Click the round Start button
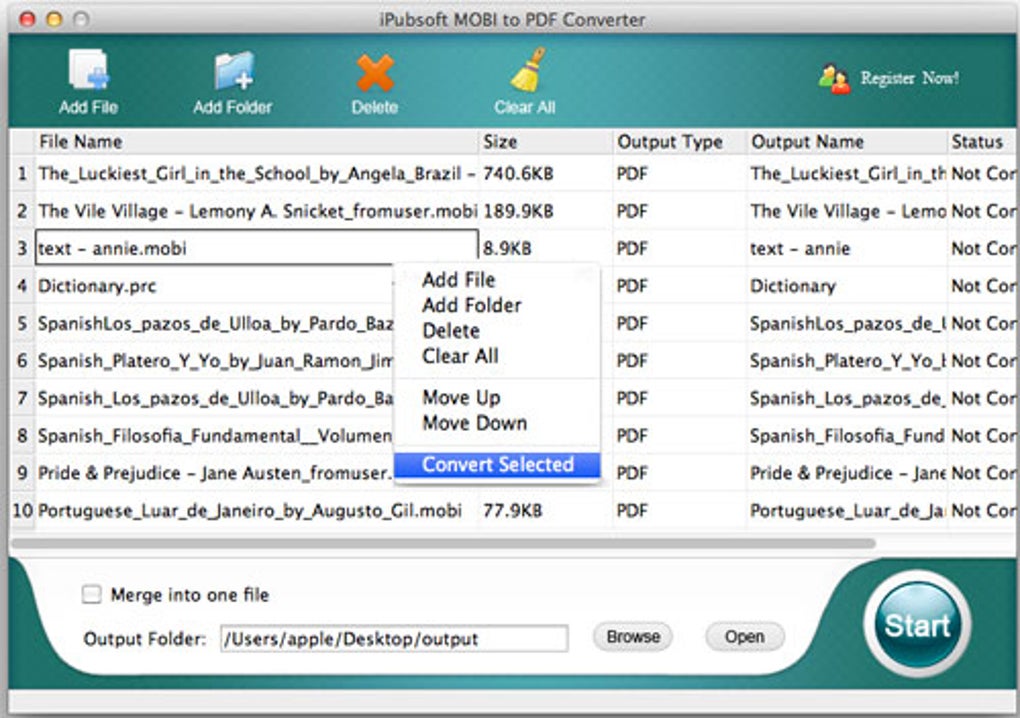 click(x=917, y=624)
